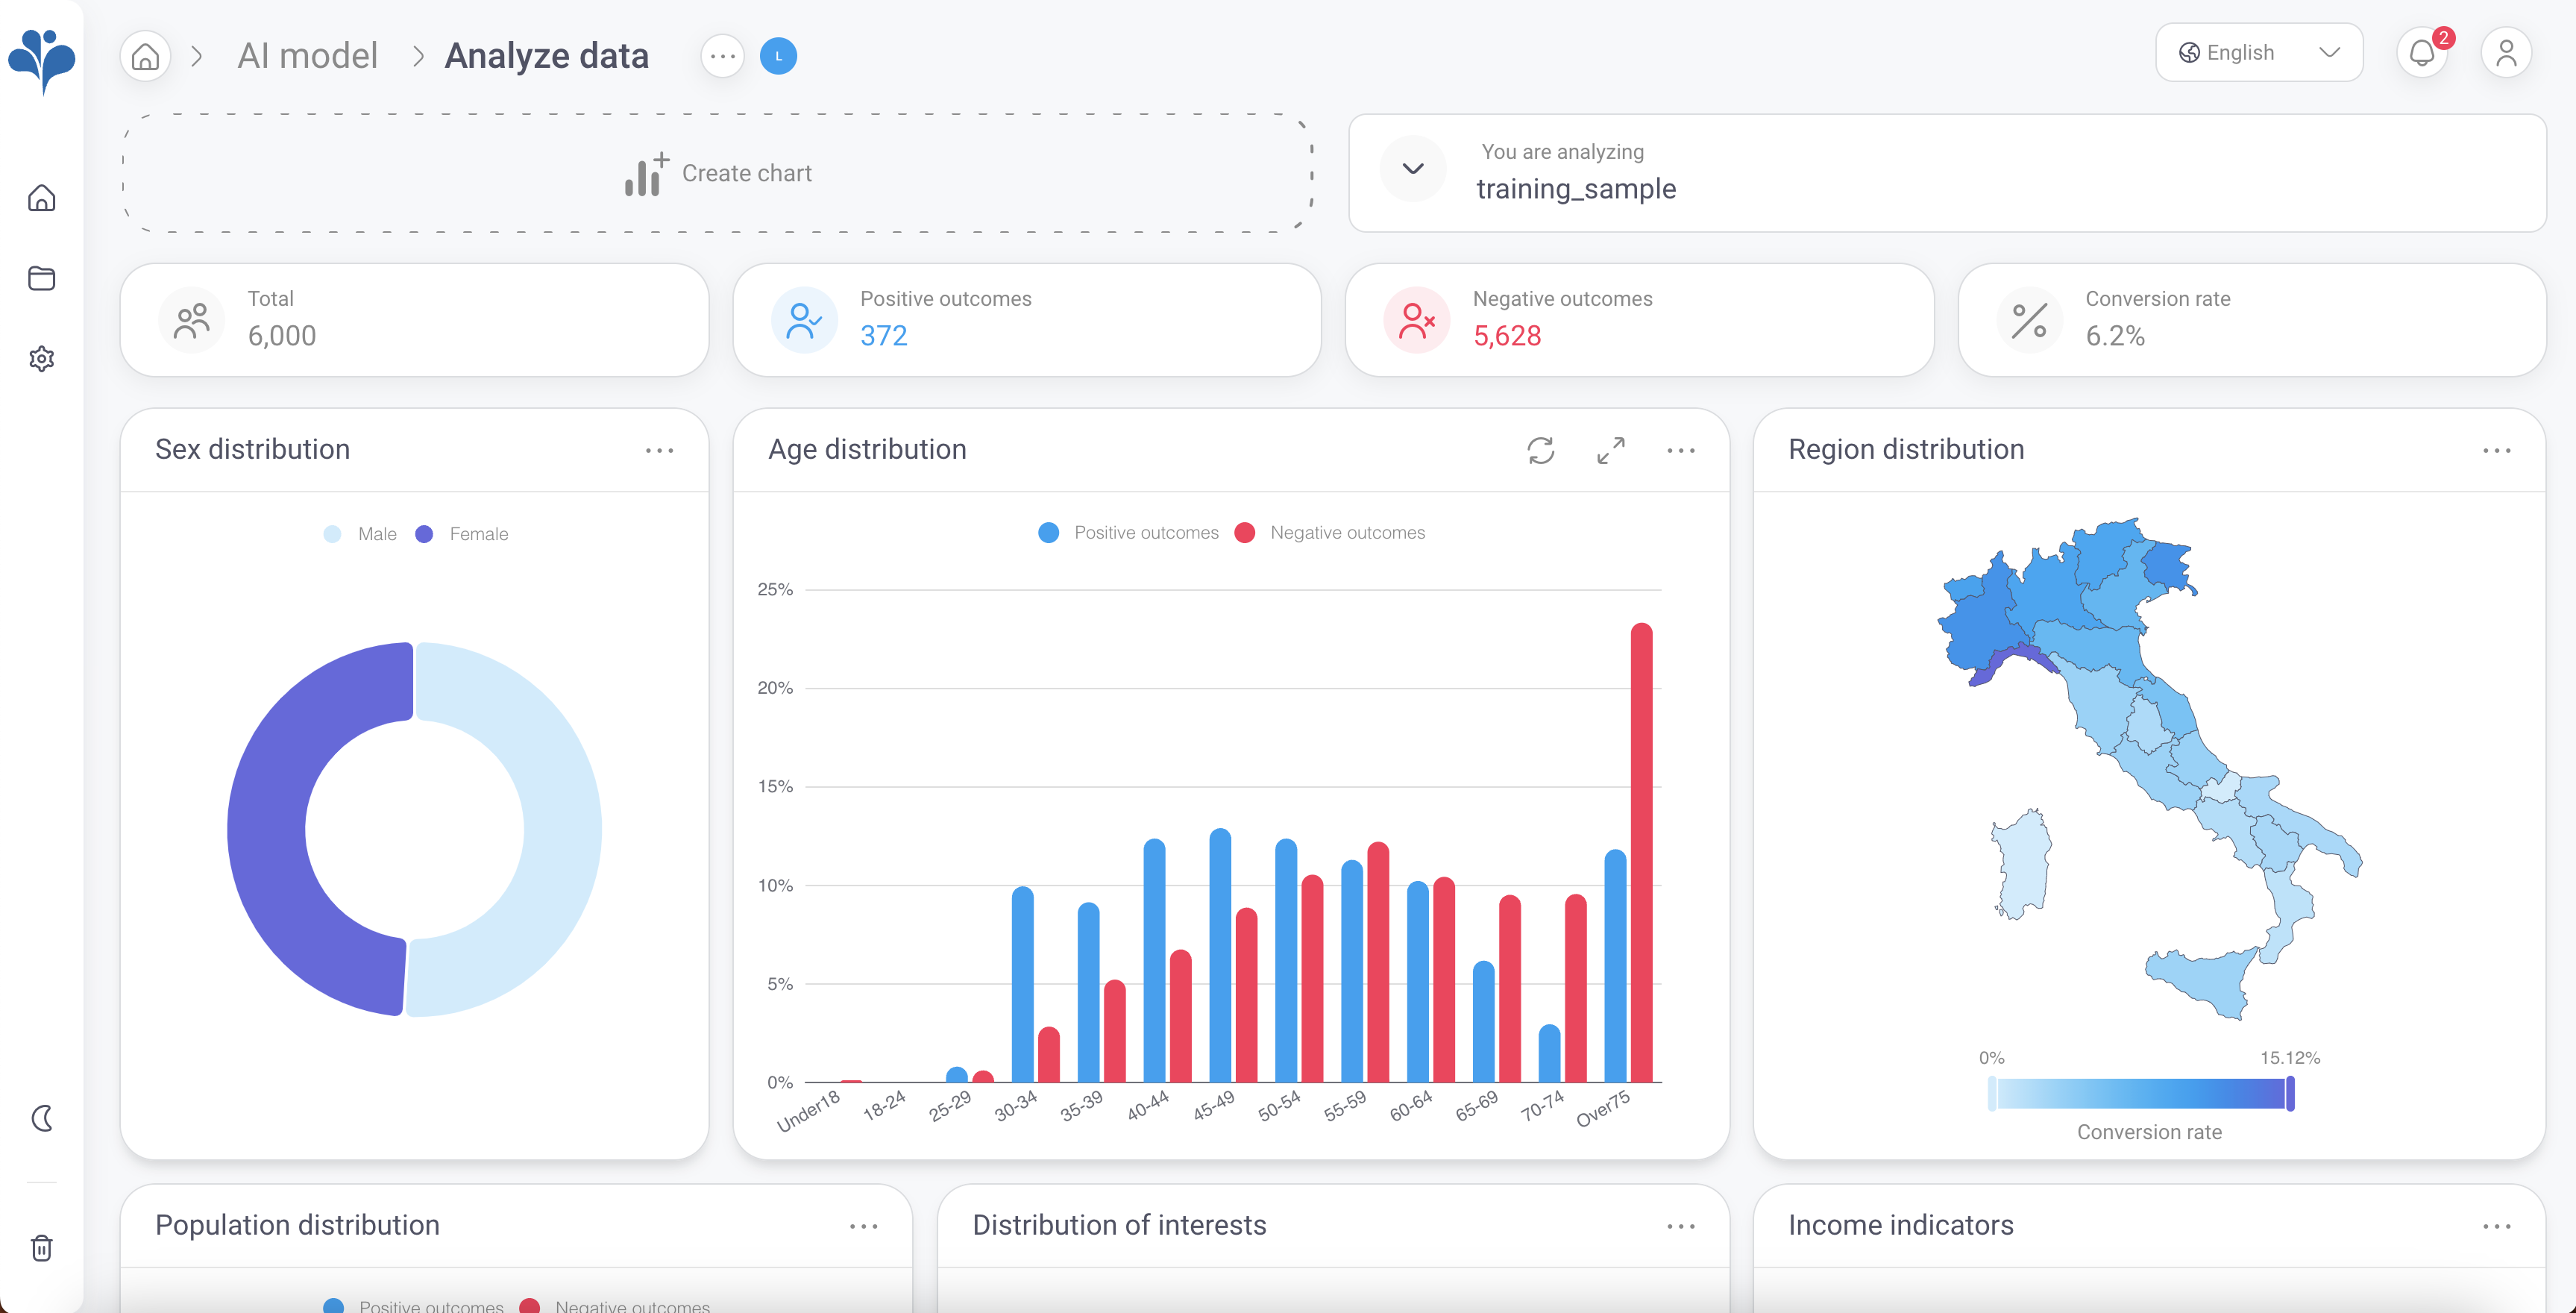The image size is (2576, 1313).
Task: Toggle dark mode with the moon icon
Action: [42, 1119]
